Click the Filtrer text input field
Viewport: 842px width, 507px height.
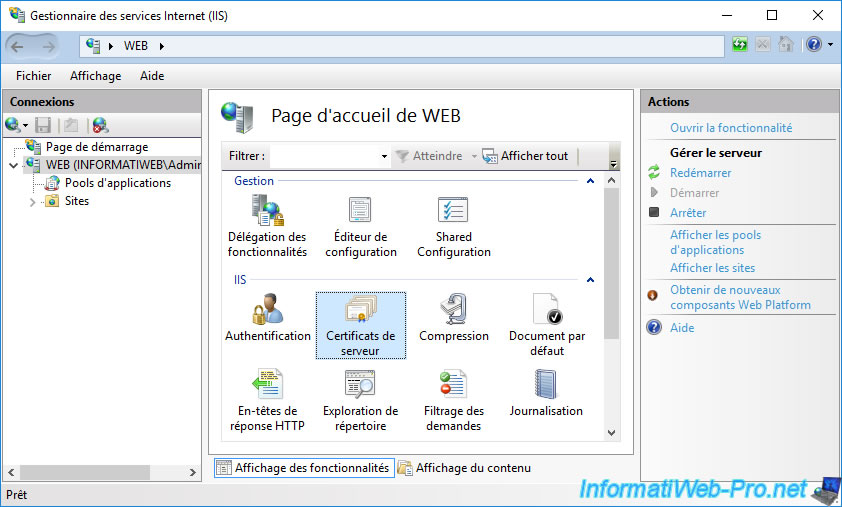click(325, 156)
